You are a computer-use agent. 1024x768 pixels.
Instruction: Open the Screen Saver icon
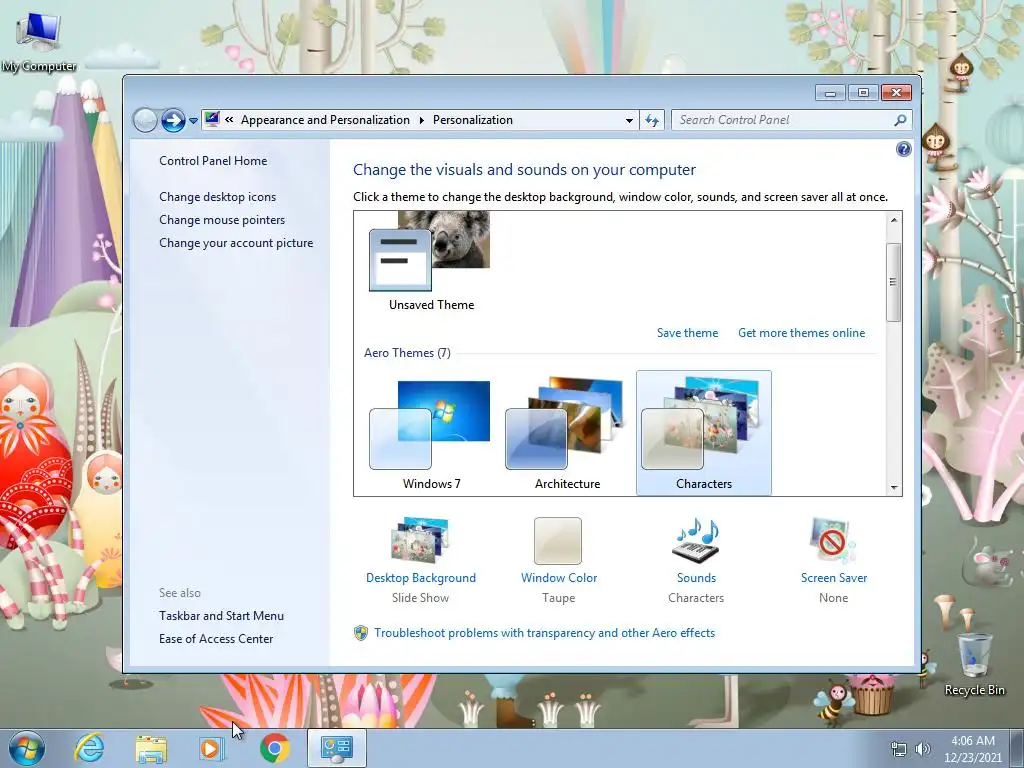(x=833, y=541)
